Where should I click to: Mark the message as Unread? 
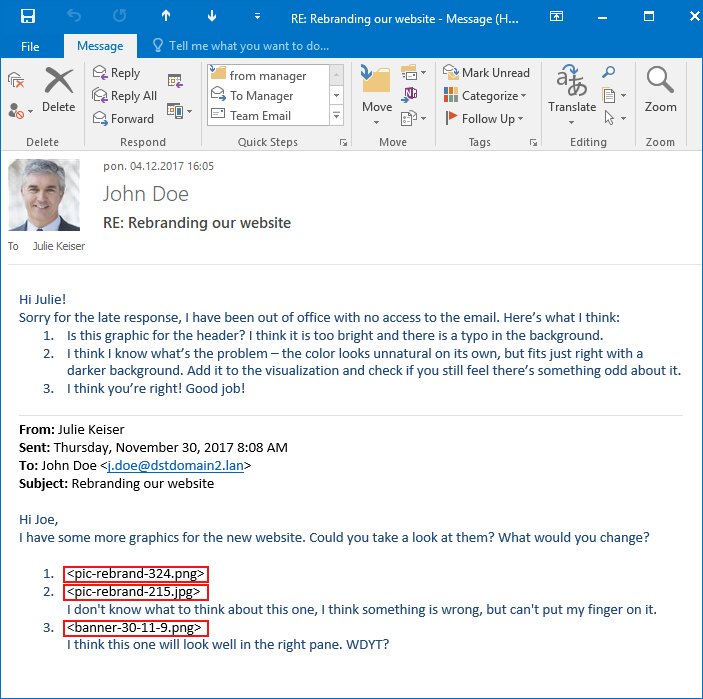(486, 72)
